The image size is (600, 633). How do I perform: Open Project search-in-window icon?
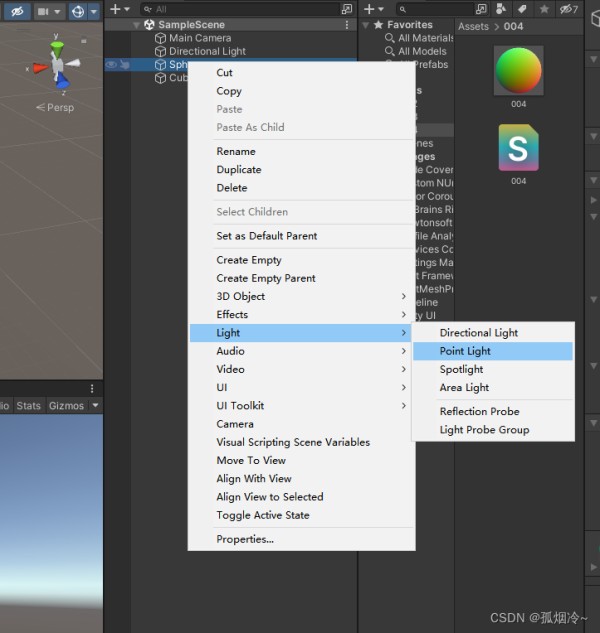[x=481, y=9]
